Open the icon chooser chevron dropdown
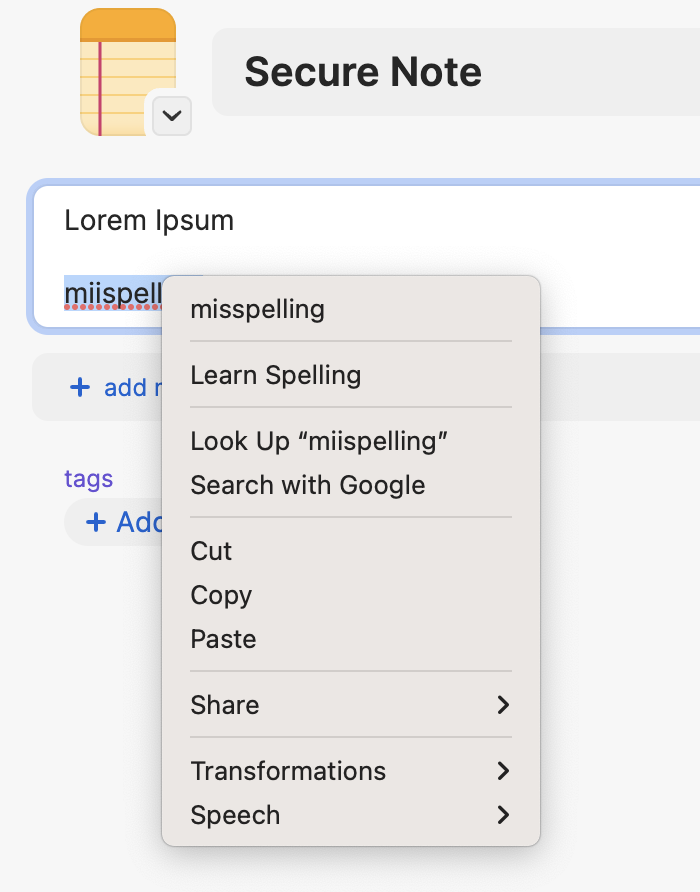Image resolution: width=700 pixels, height=892 pixels. 172,116
